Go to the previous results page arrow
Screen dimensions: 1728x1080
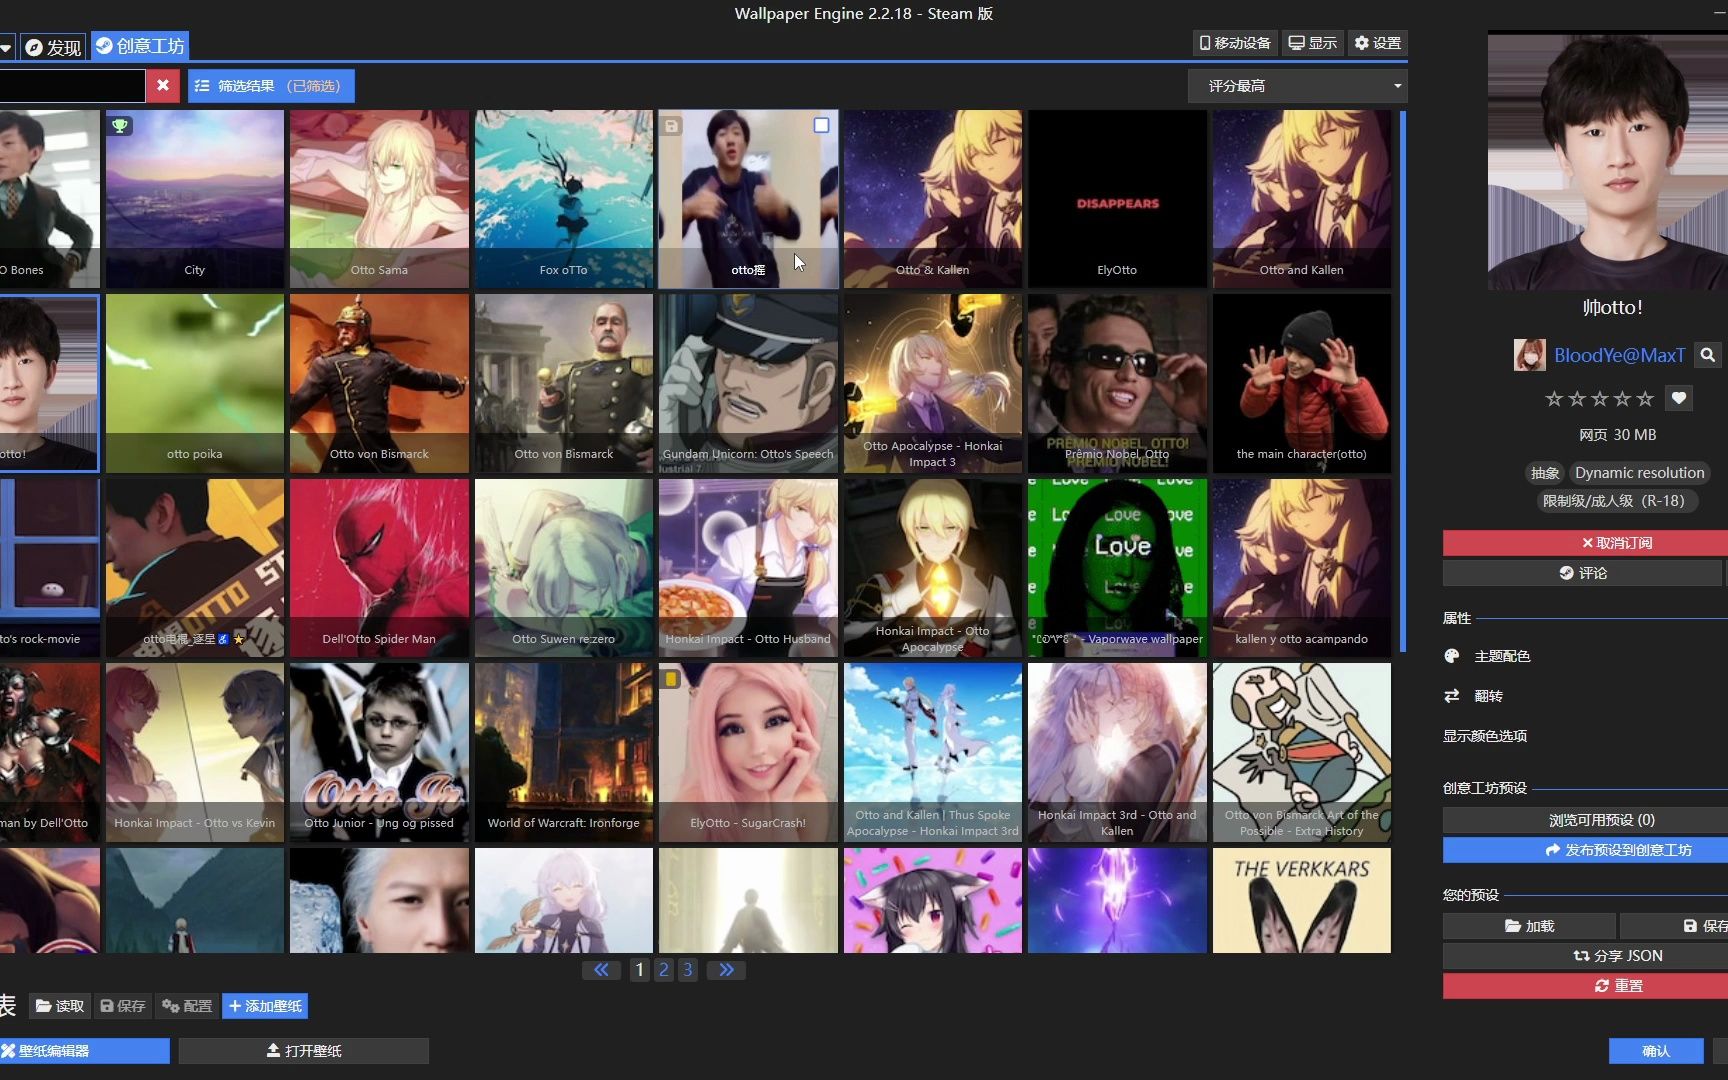tap(601, 970)
